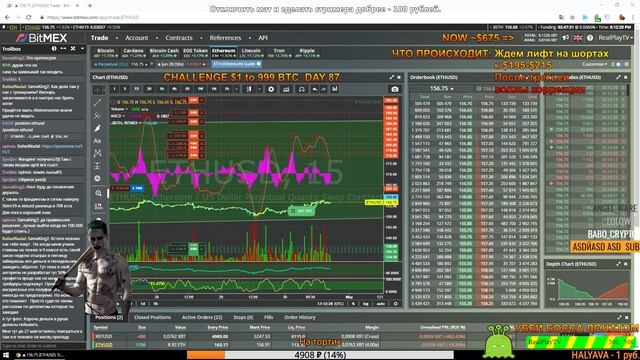Image resolution: width=640 pixels, height=360 pixels.
Task: Open the Customize dropdown
Action: 594,64
